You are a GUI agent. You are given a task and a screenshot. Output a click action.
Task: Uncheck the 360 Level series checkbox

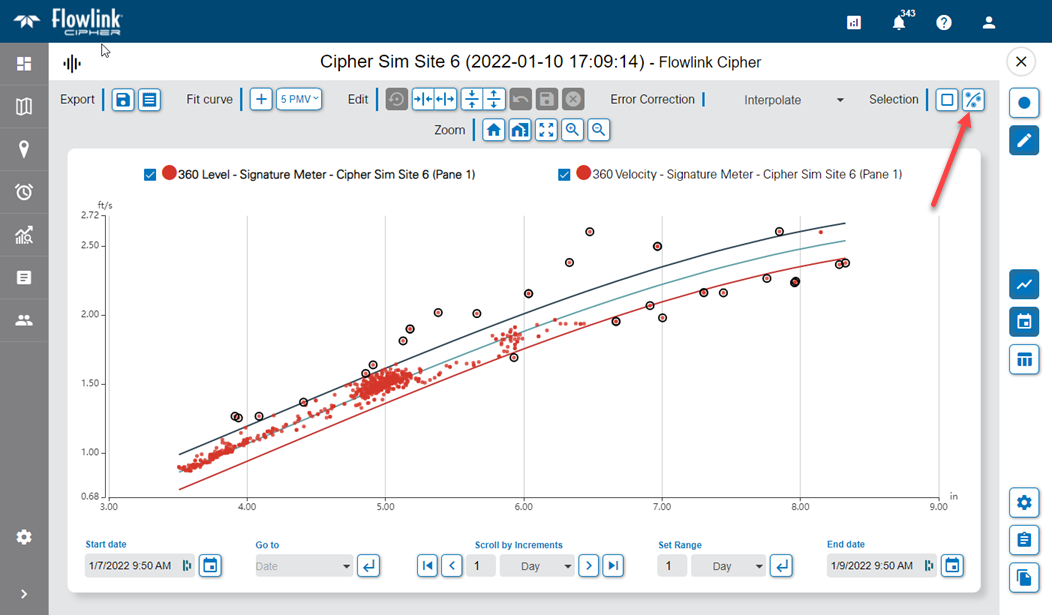point(150,175)
